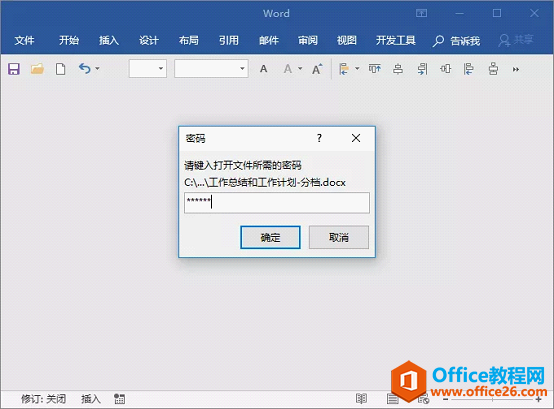Image resolution: width=554 pixels, height=409 pixels.
Task: Switch to read mode view icon
Action: (361, 399)
